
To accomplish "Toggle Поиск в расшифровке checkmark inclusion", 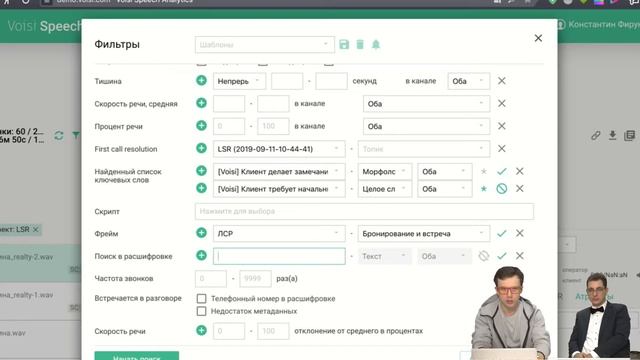I will click(x=502, y=256).
